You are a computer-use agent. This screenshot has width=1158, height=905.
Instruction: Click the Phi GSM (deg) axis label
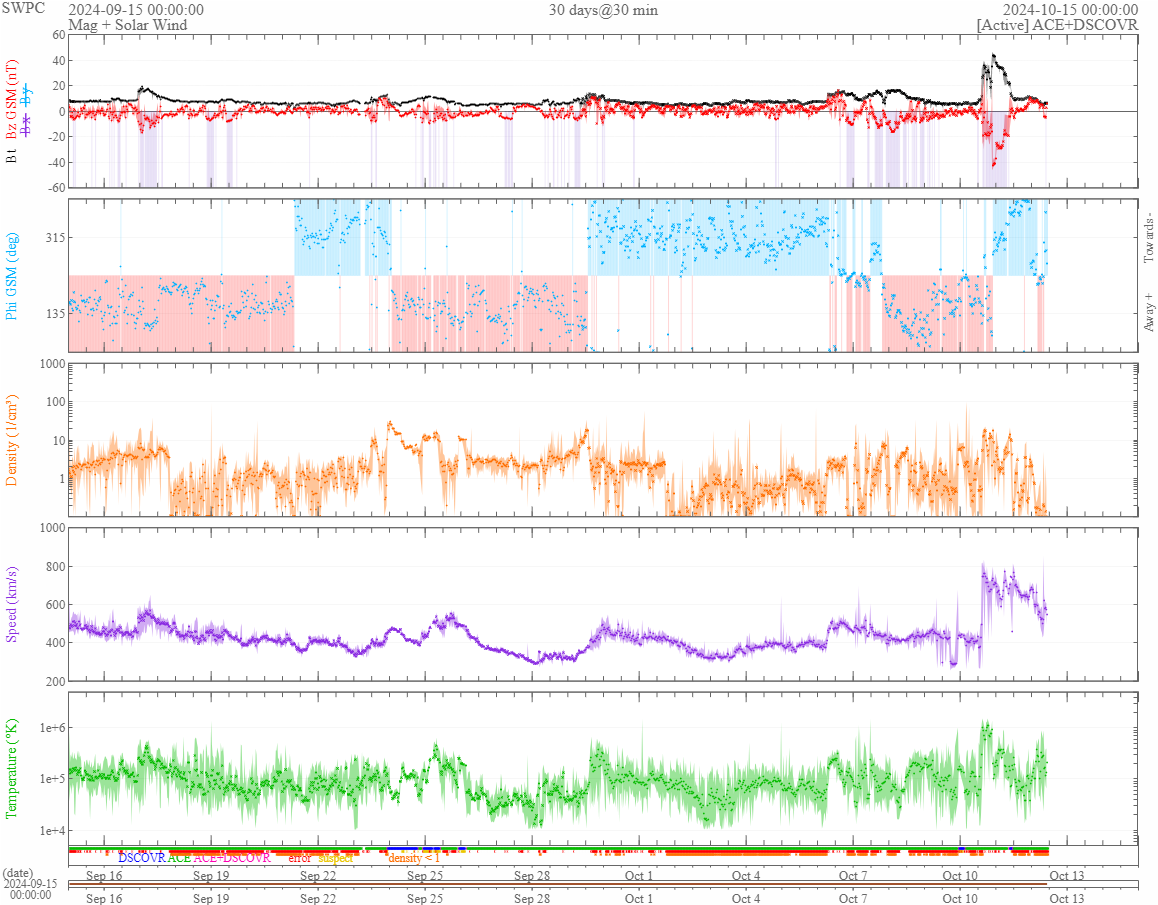(x=13, y=275)
